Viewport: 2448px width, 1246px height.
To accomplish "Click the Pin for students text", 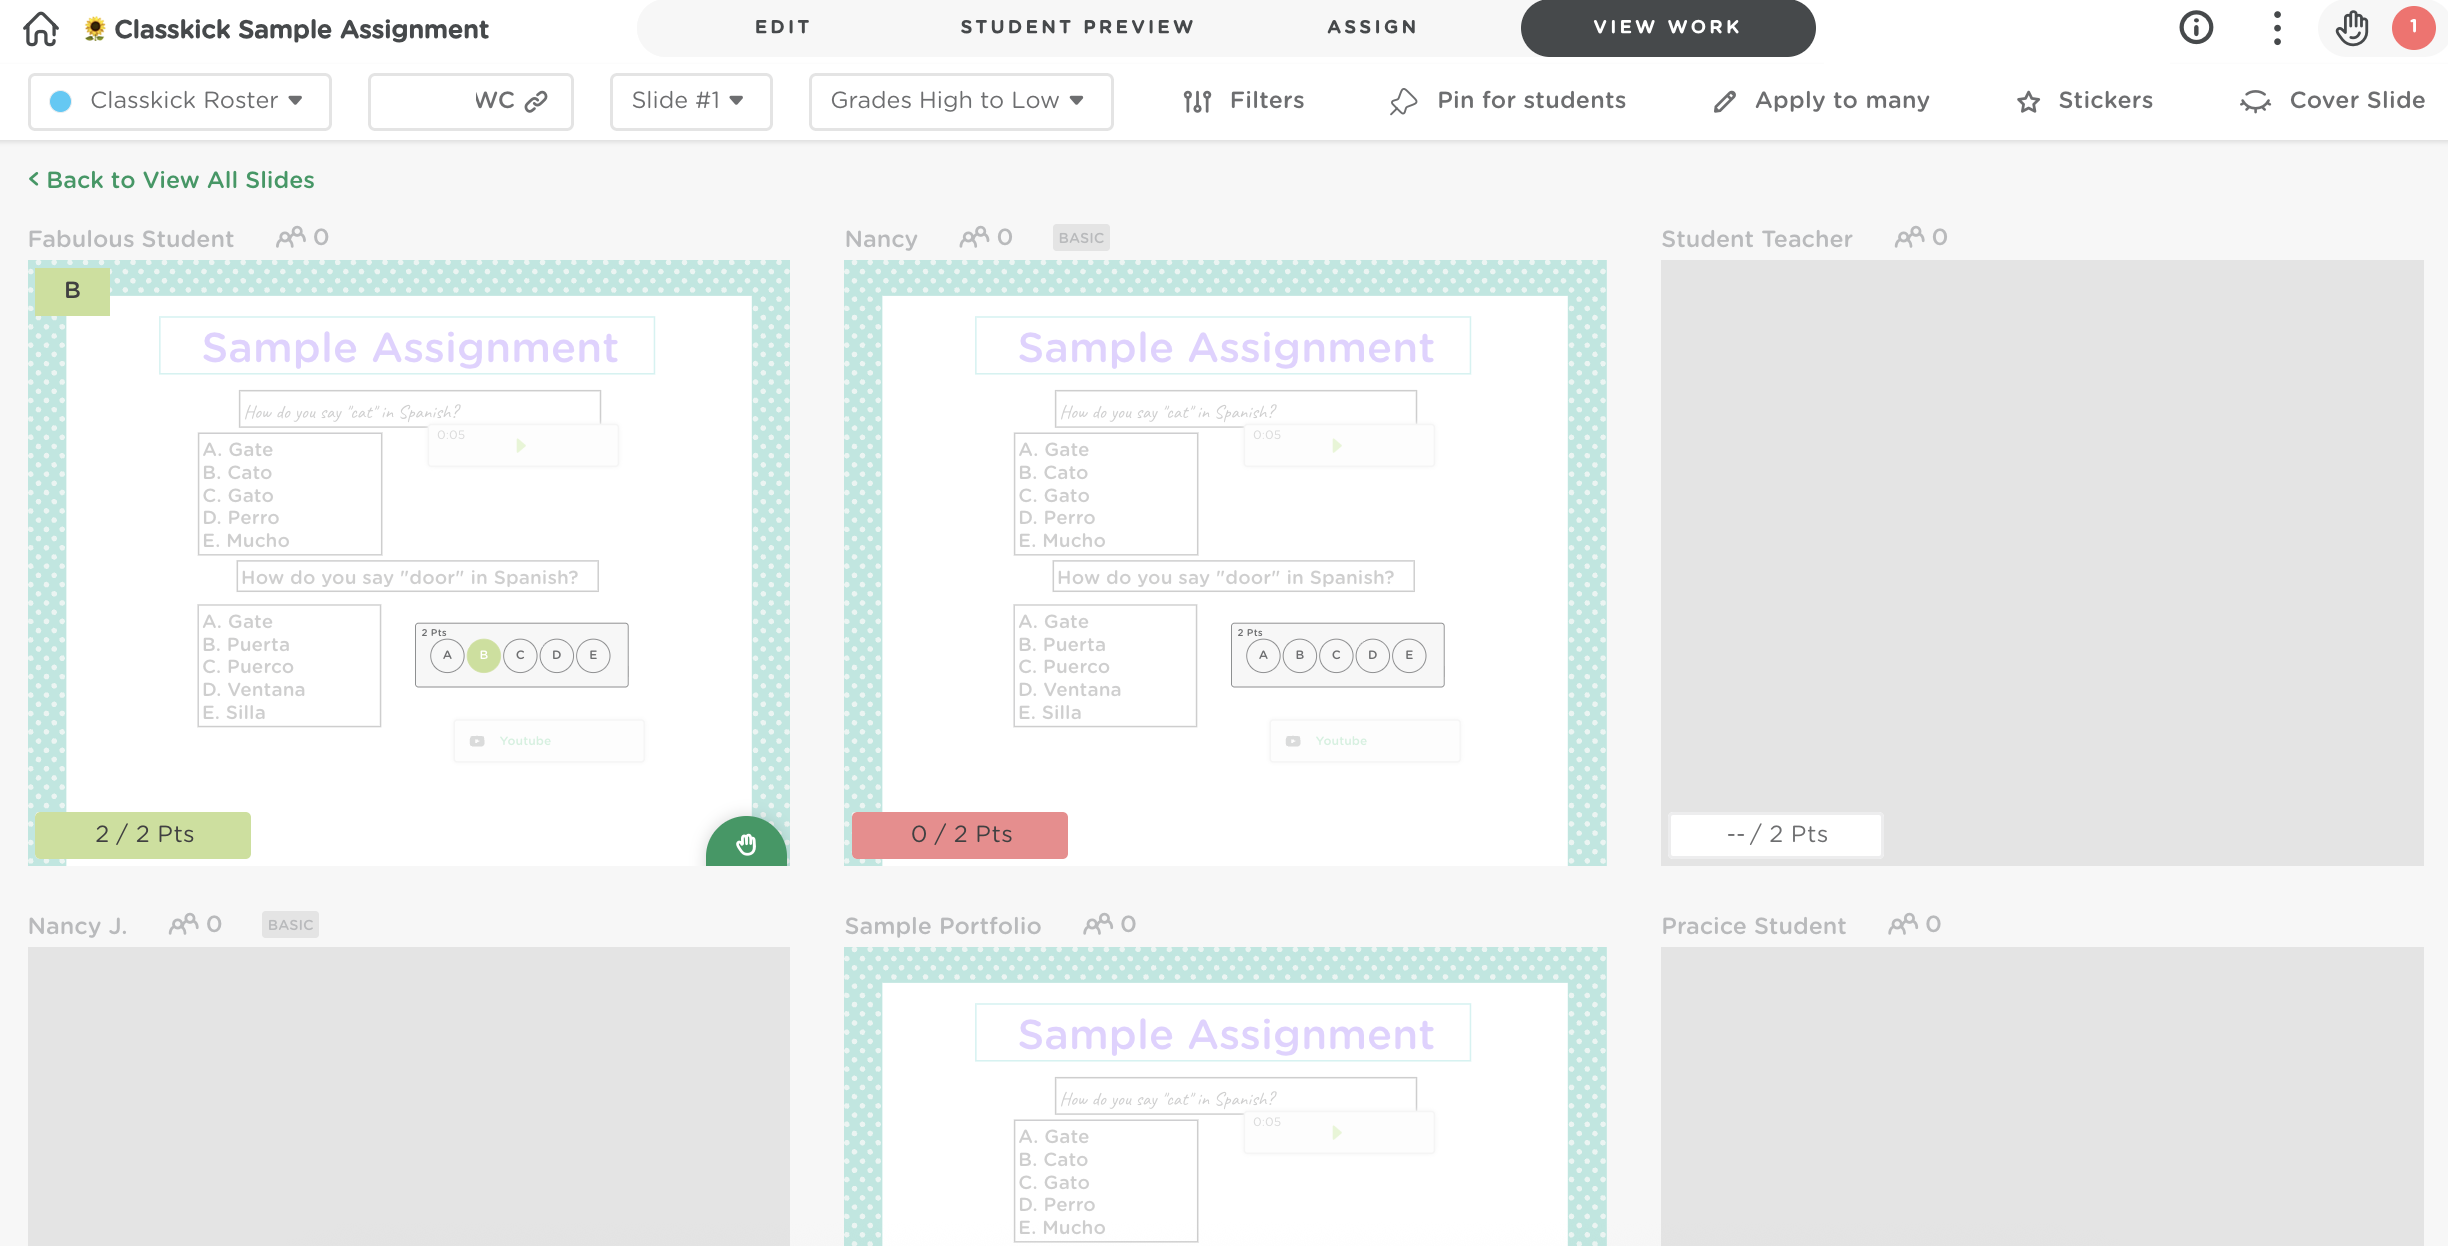I will pyautogui.click(x=1531, y=100).
